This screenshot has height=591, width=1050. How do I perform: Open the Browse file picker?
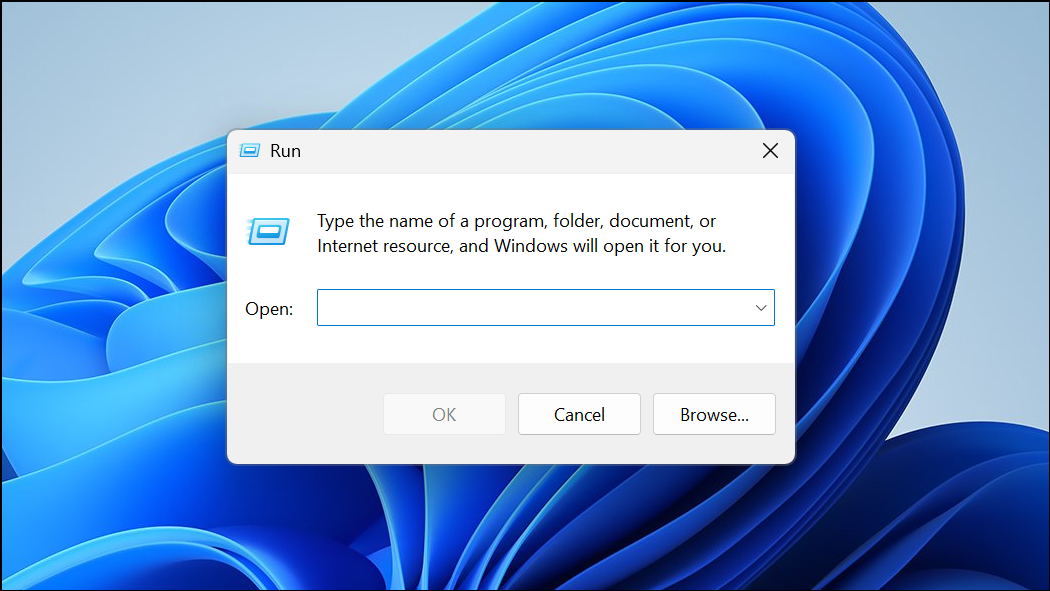pyautogui.click(x=714, y=413)
